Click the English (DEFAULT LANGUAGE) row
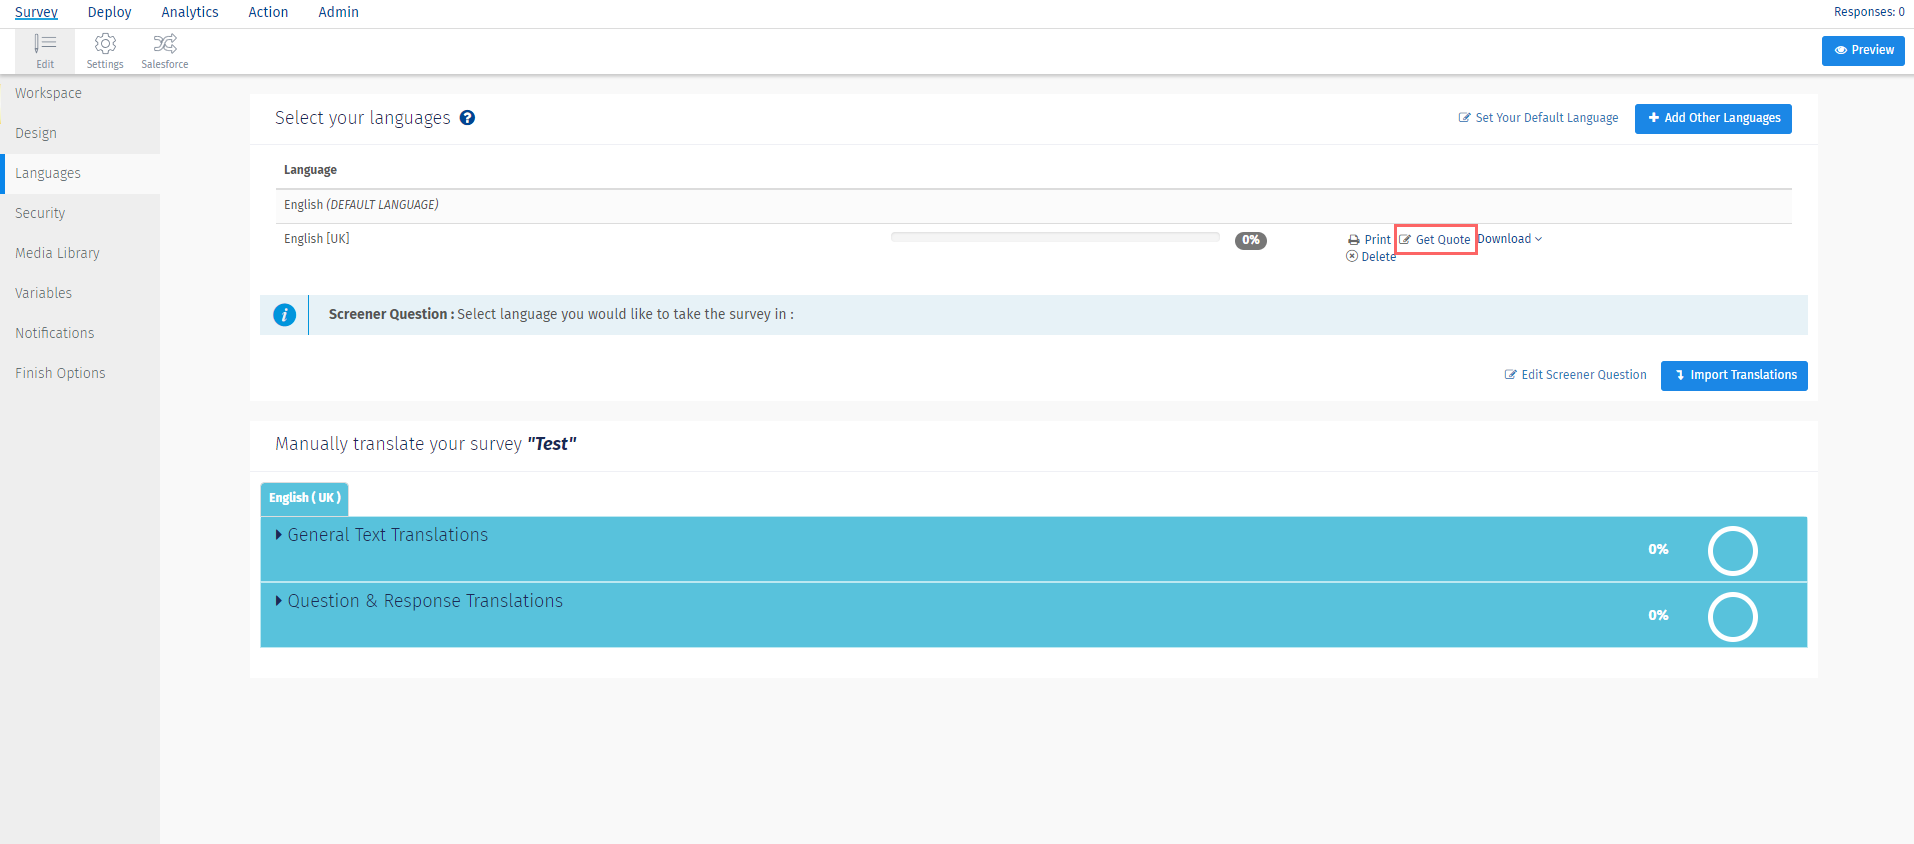The height and width of the screenshot is (844, 1914). click(x=1033, y=206)
